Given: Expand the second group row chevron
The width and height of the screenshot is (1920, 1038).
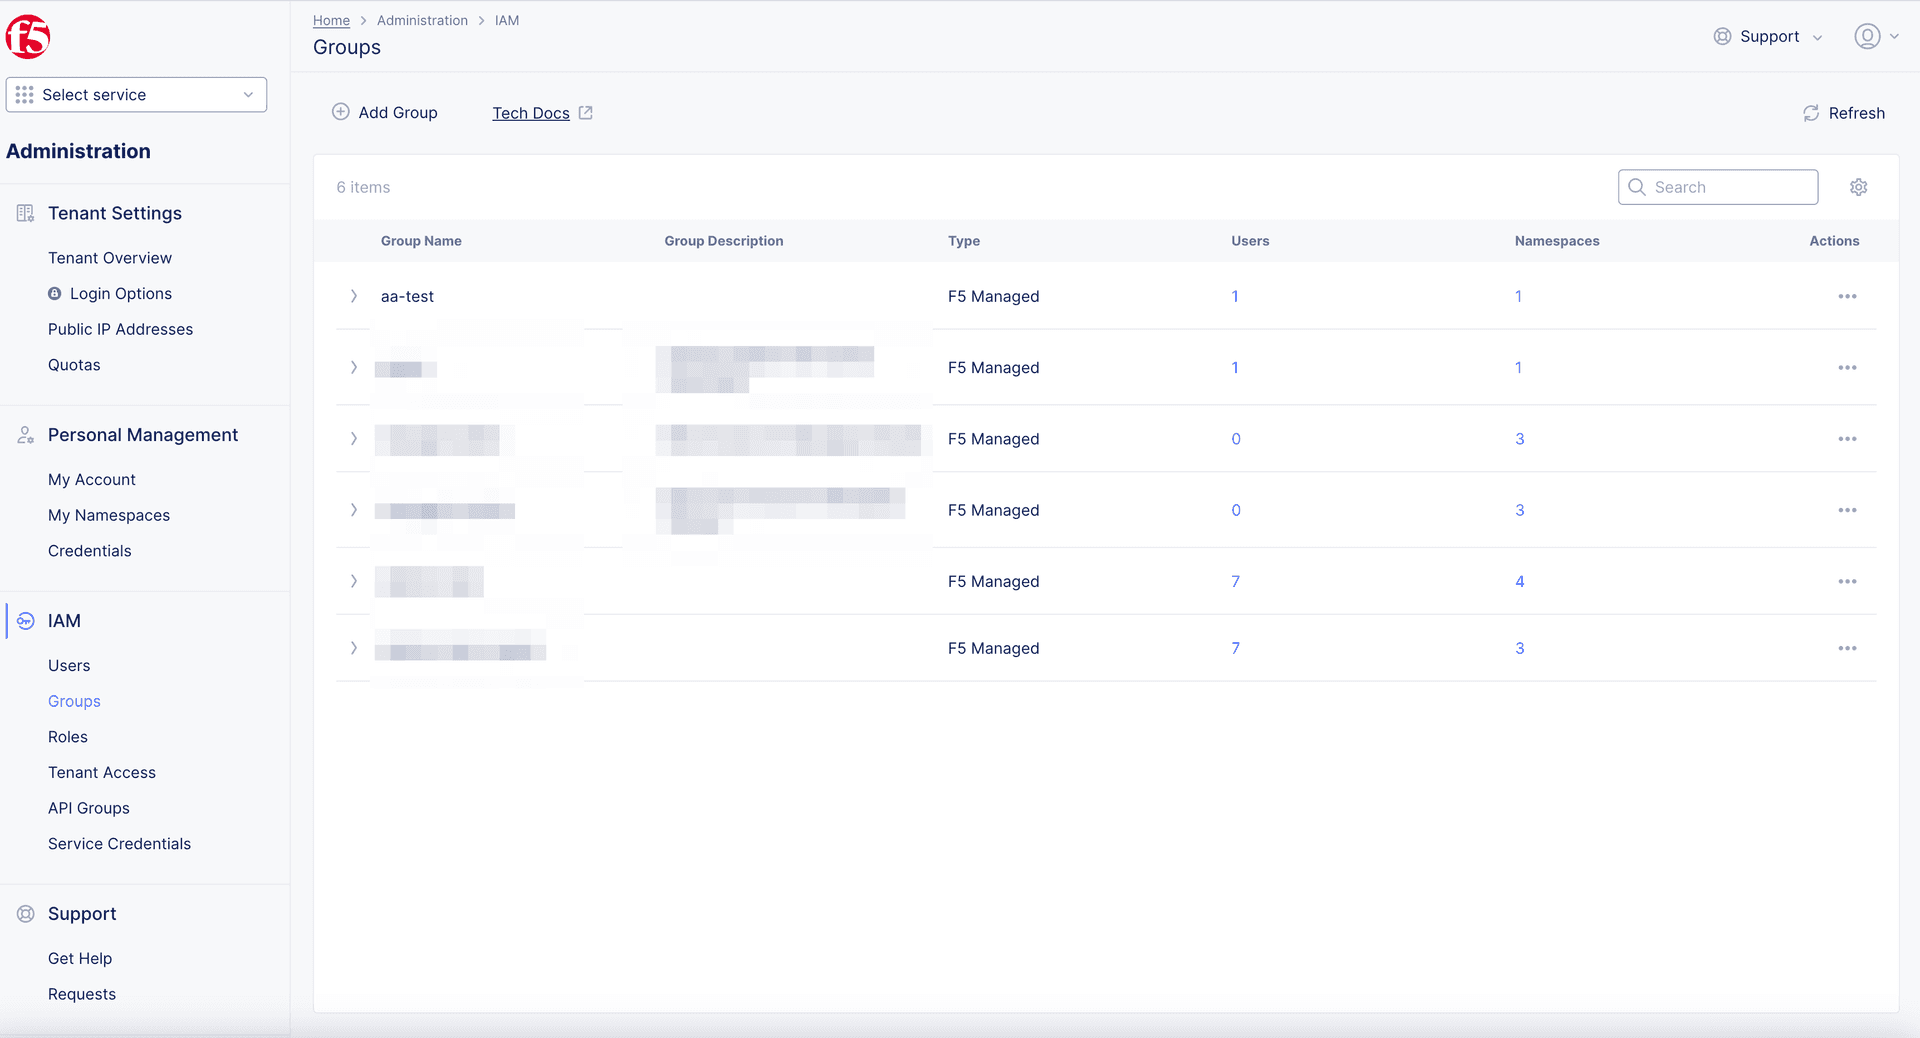Looking at the screenshot, I should pyautogui.click(x=353, y=367).
